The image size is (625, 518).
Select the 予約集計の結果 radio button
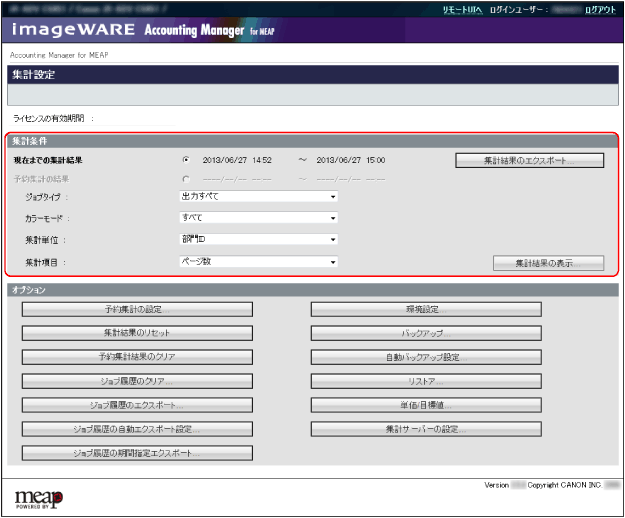click(x=186, y=179)
